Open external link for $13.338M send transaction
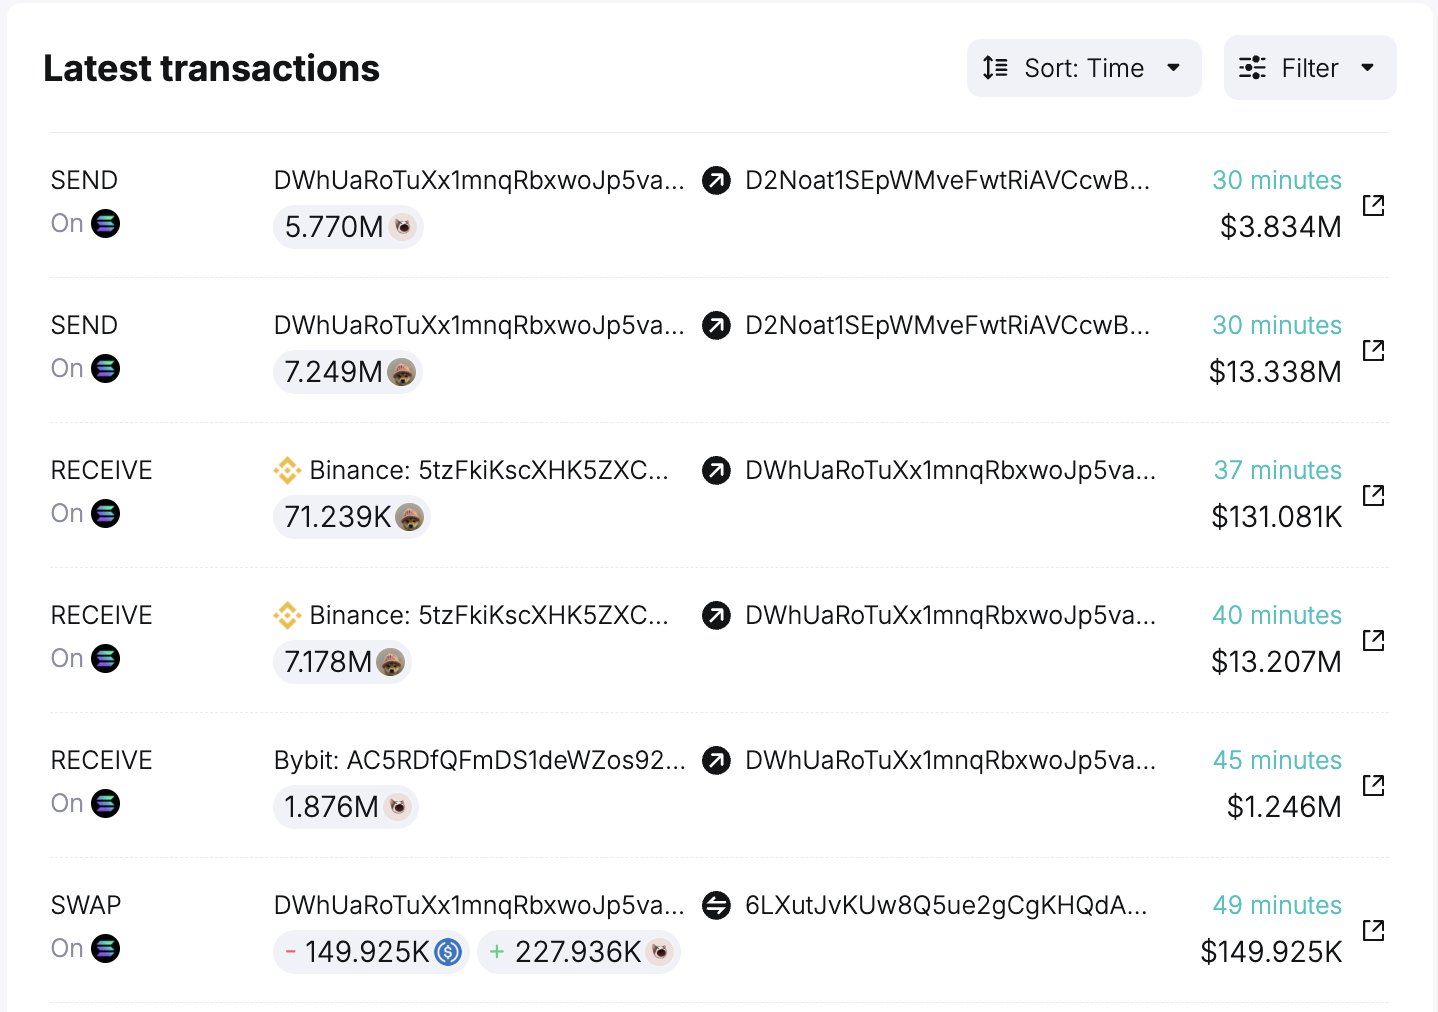 point(1374,350)
